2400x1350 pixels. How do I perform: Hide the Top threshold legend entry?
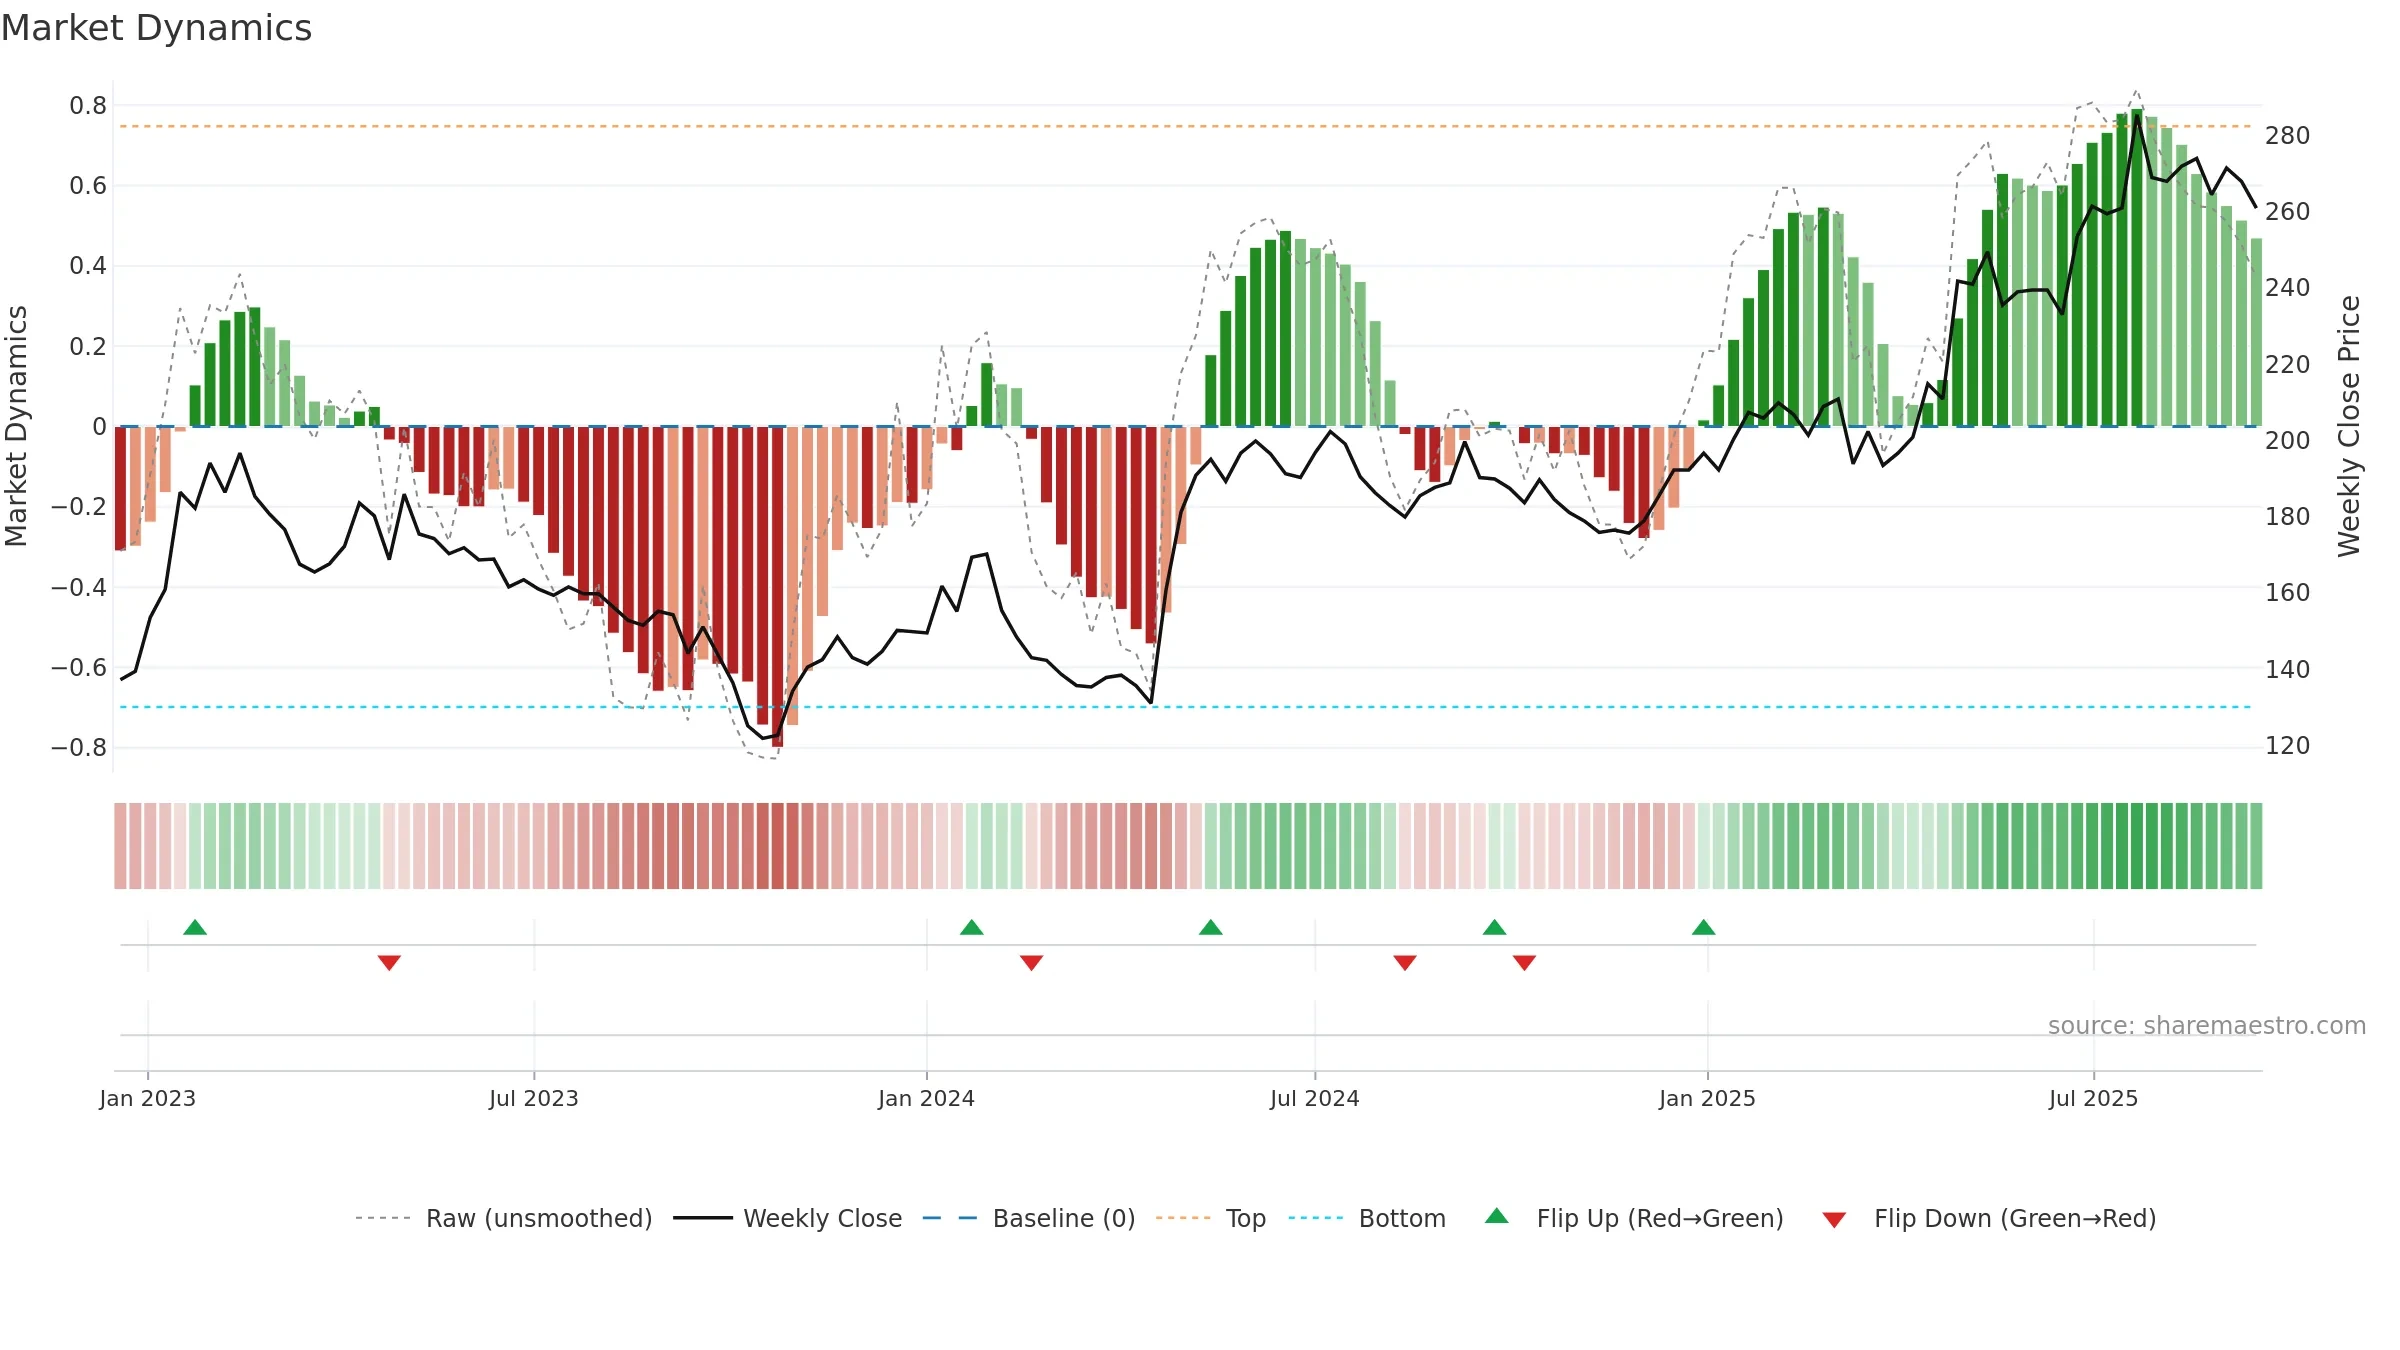coord(1211,1218)
